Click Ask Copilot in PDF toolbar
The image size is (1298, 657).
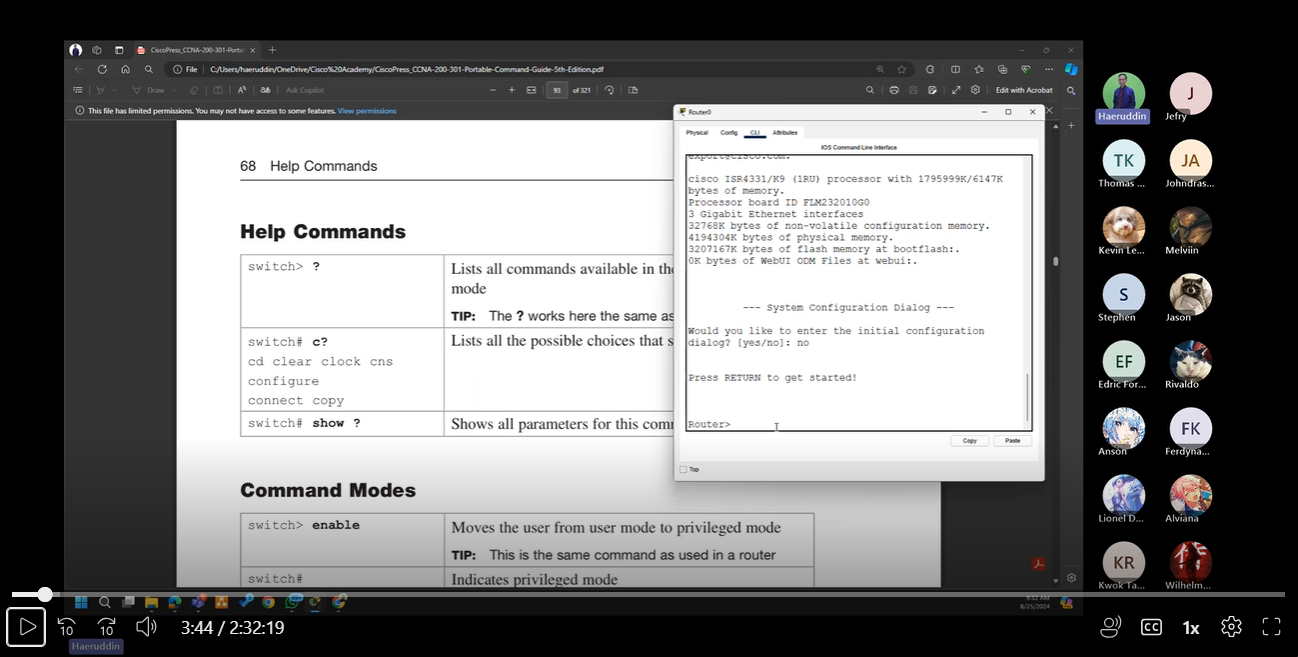coord(305,90)
